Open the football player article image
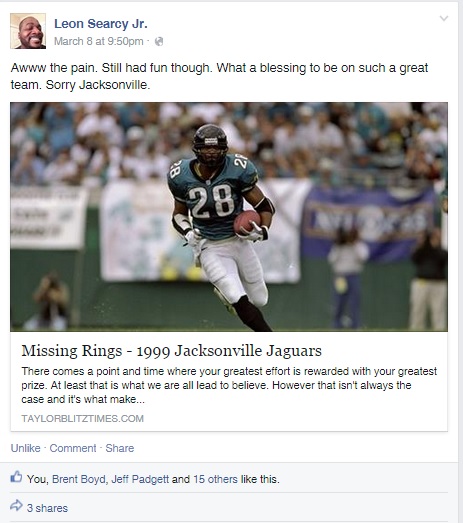 pyautogui.click(x=229, y=217)
